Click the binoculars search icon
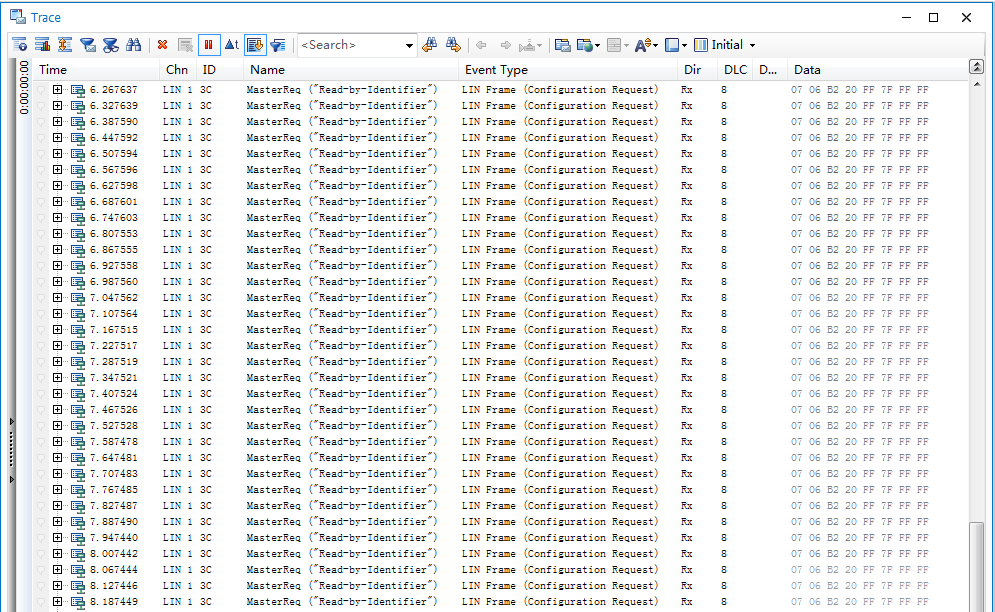Viewport: 995px width, 612px height. 133,45
